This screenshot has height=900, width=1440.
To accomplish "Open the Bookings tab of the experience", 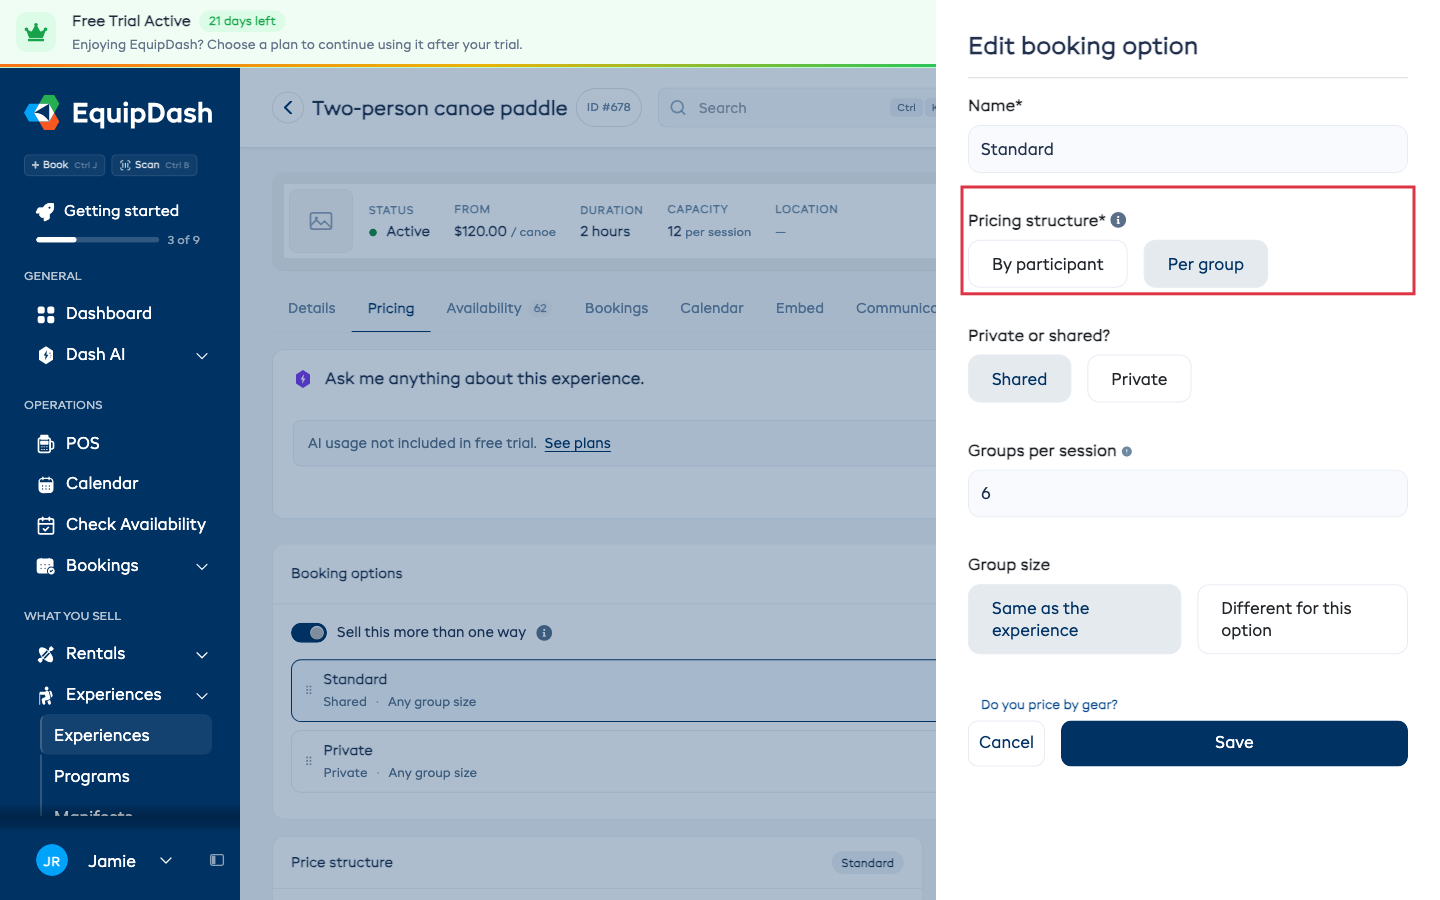I will (x=617, y=308).
